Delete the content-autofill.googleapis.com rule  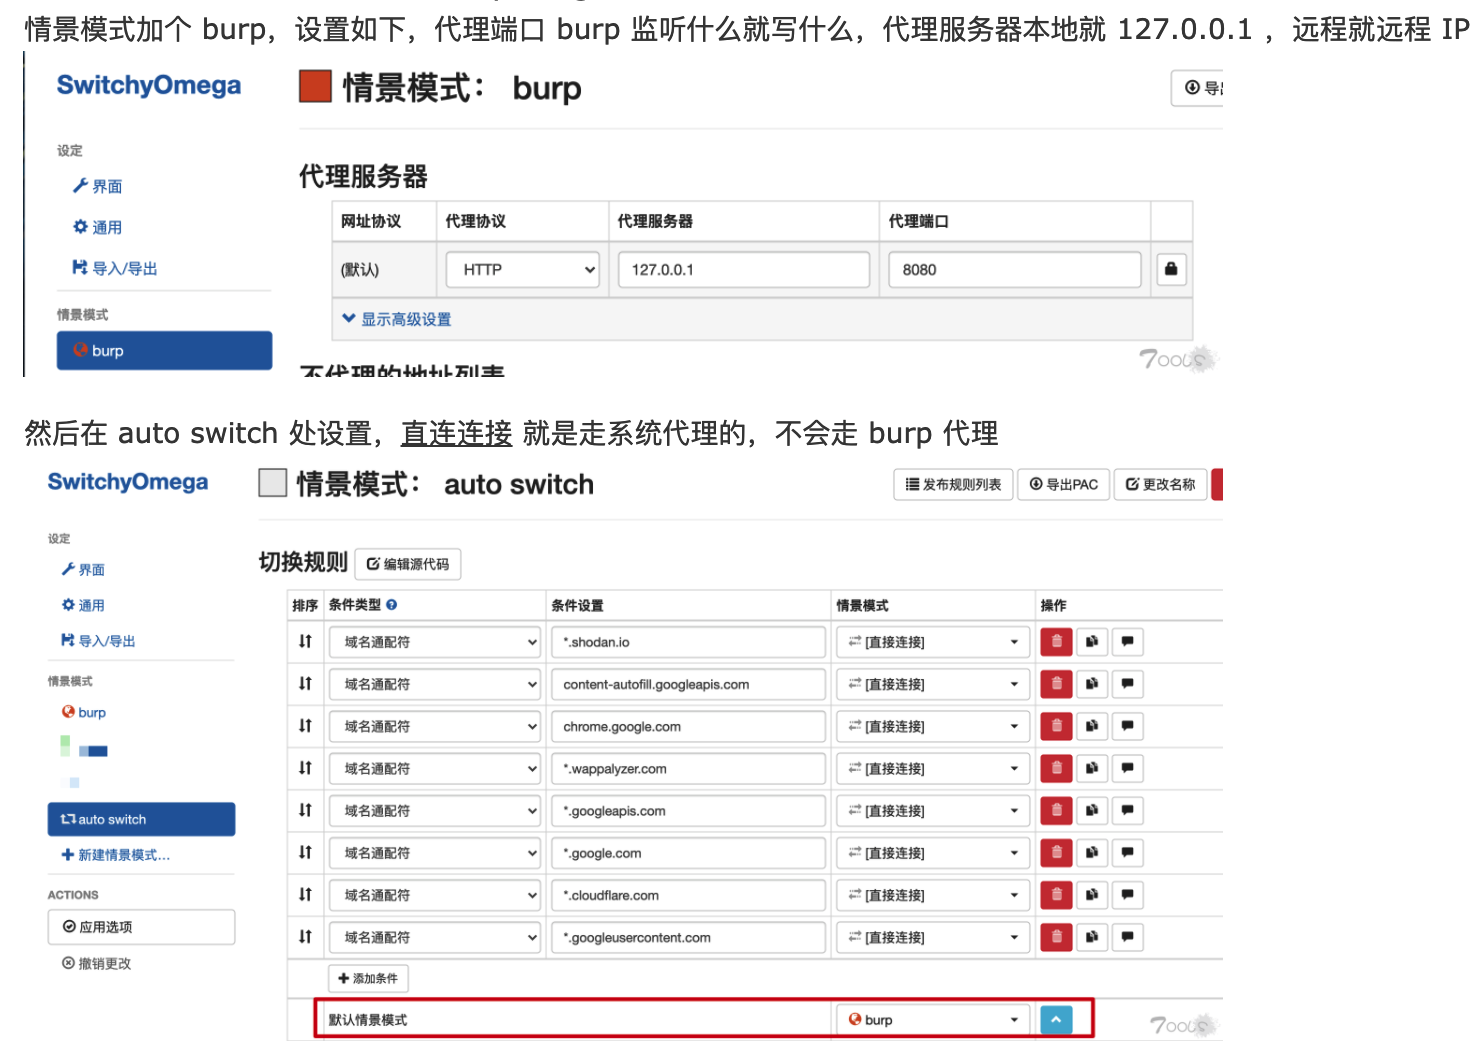point(1056,684)
